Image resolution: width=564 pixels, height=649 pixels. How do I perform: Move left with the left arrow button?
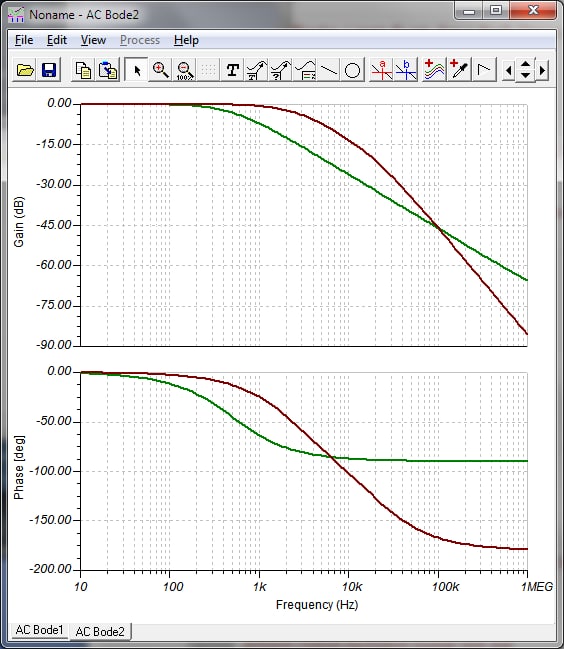click(509, 70)
